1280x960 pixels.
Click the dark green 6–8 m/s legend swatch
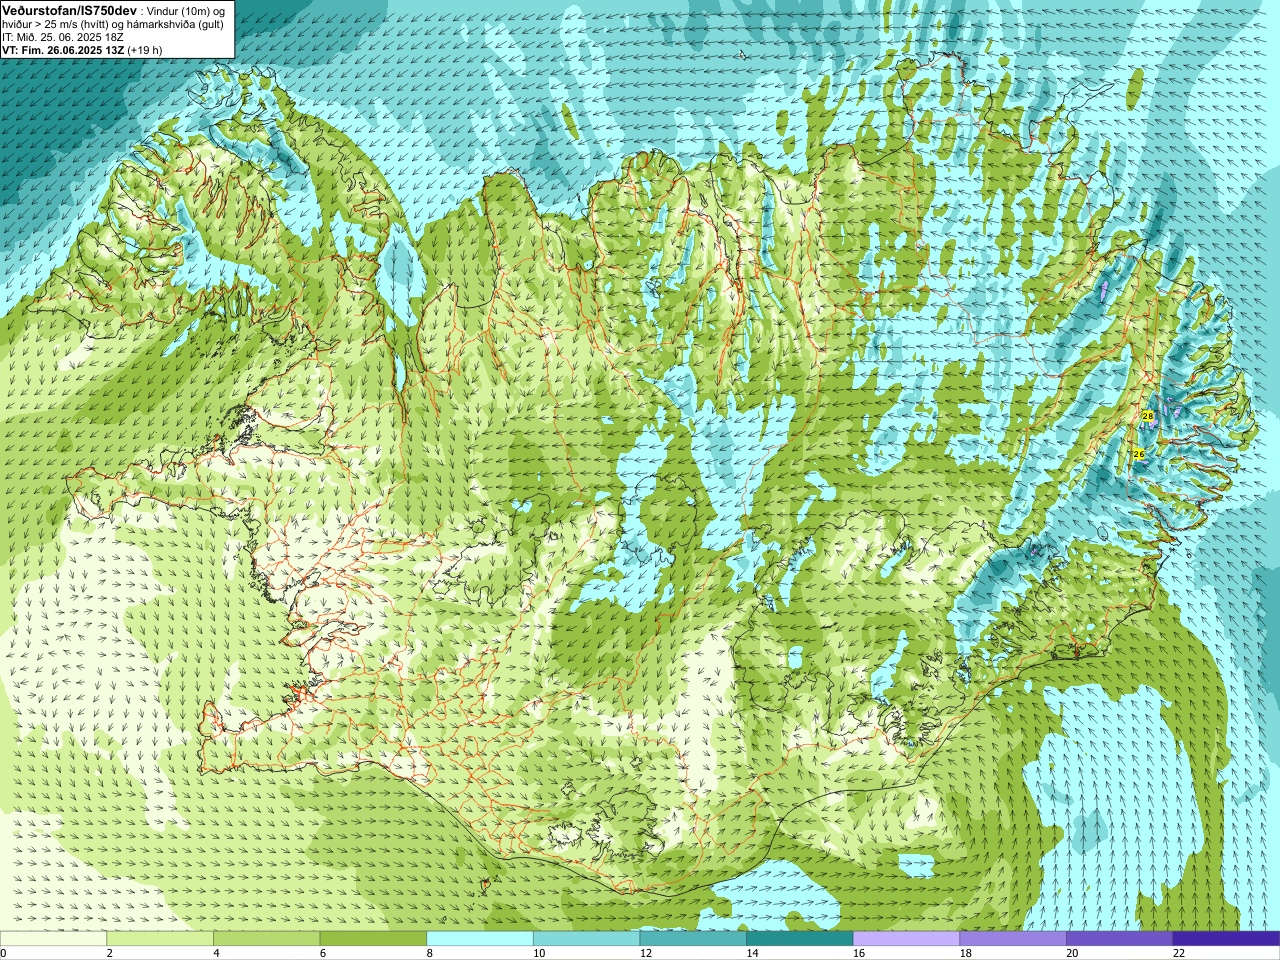click(373, 938)
